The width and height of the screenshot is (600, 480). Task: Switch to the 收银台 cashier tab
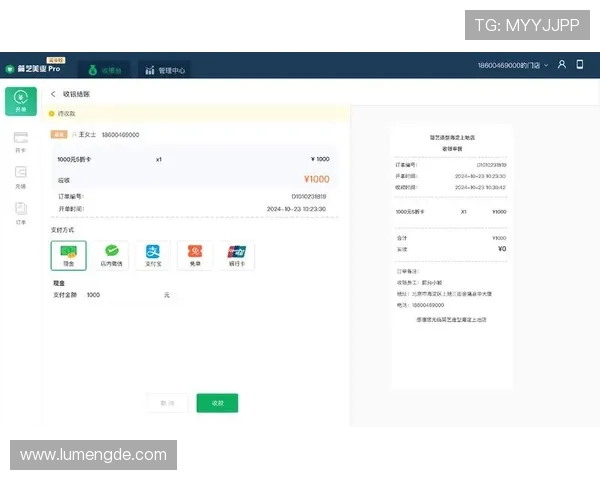pos(104,70)
